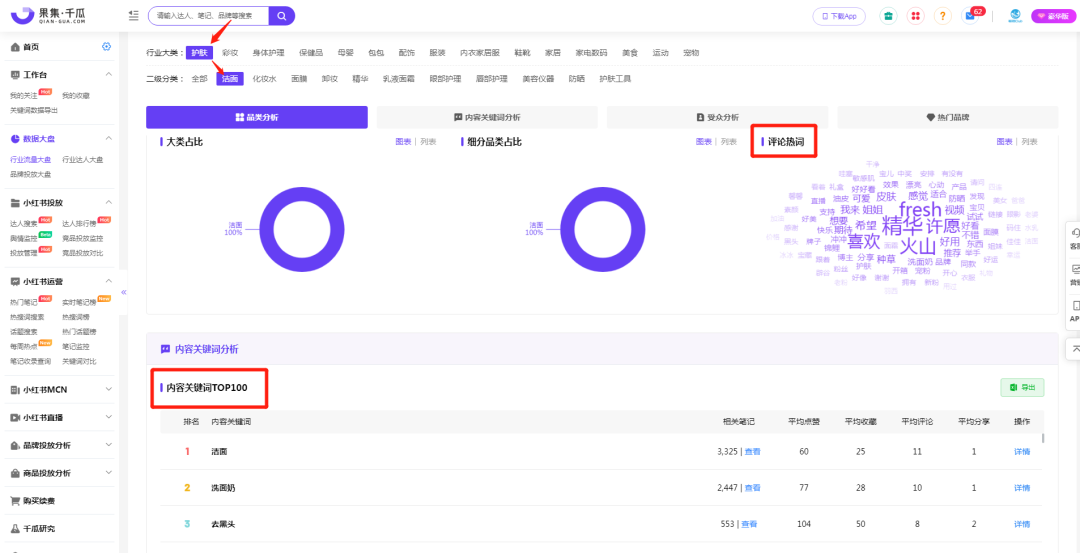Switch to the 热门品牌 tab

tap(947, 117)
